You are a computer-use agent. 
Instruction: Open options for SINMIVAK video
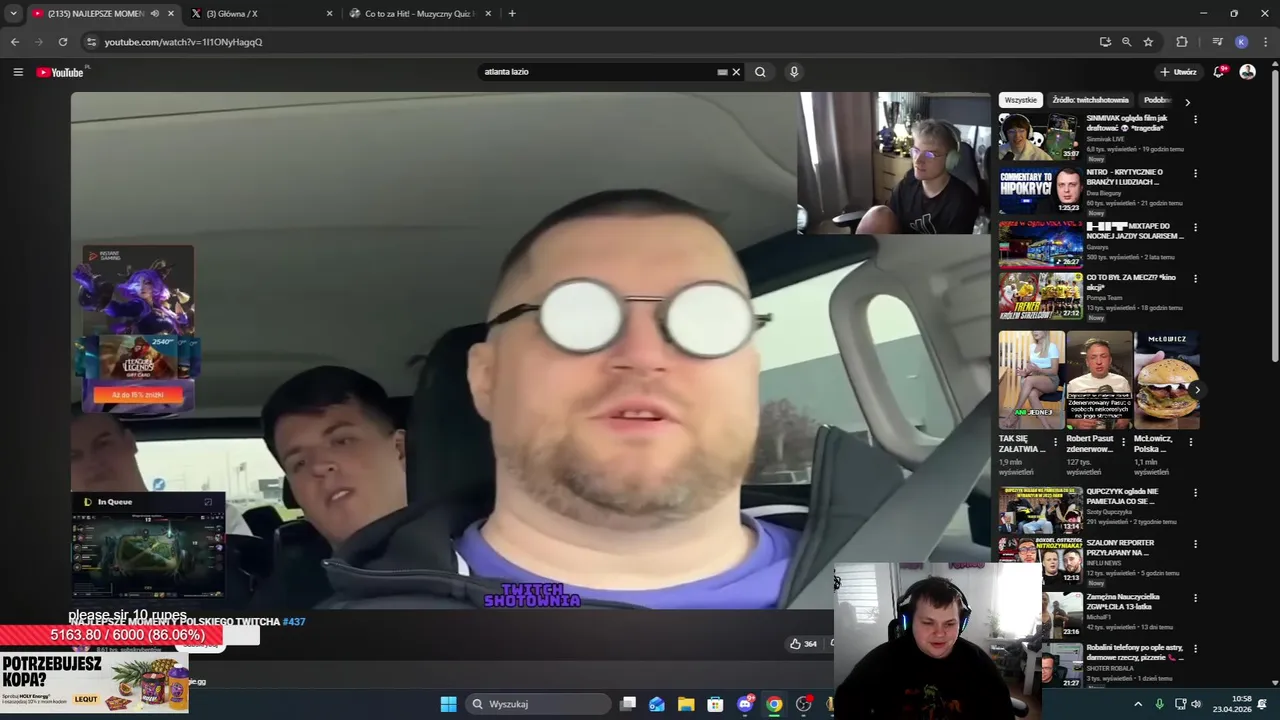click(1195, 119)
